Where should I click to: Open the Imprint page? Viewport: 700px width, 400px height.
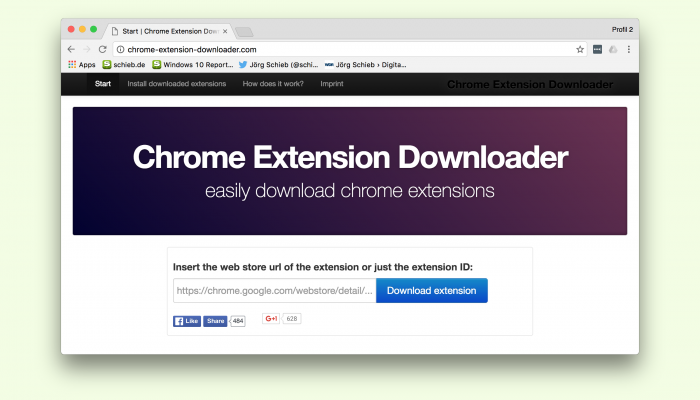pos(332,84)
